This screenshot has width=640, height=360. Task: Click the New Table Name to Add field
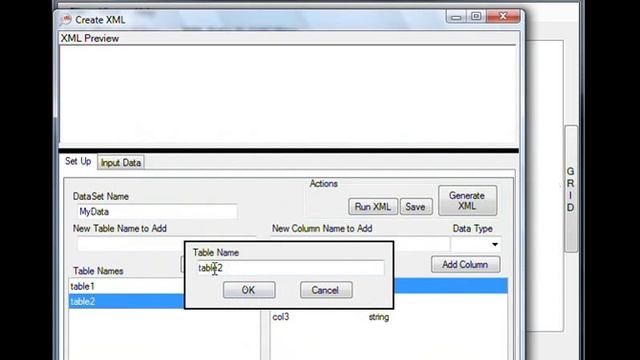tap(131, 244)
